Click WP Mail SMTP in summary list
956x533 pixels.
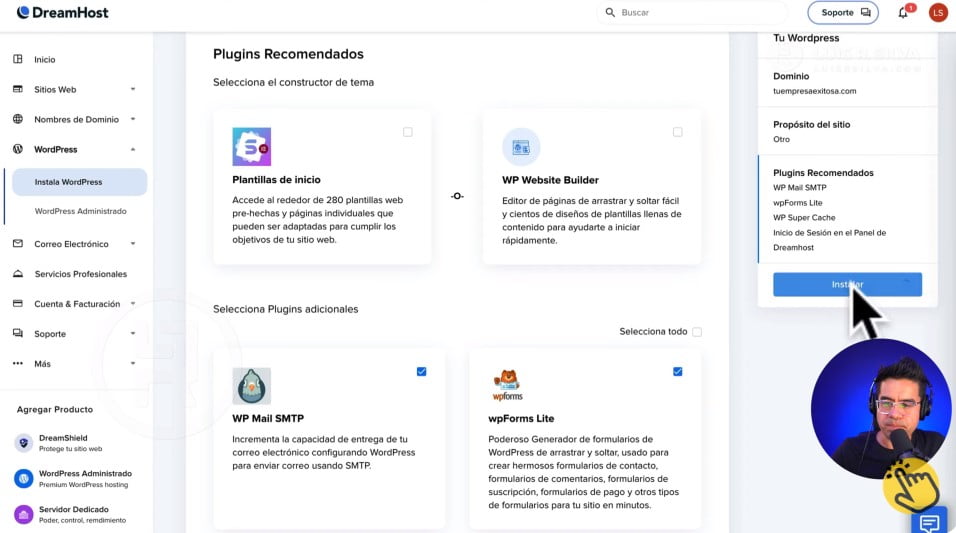coord(800,188)
